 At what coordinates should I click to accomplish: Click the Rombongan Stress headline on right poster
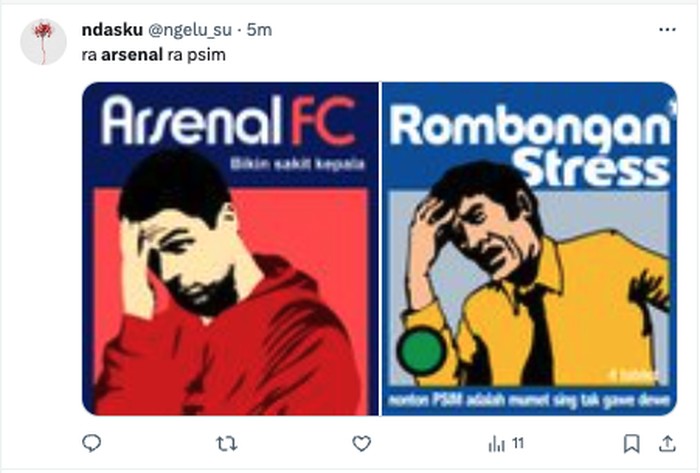coord(529,146)
